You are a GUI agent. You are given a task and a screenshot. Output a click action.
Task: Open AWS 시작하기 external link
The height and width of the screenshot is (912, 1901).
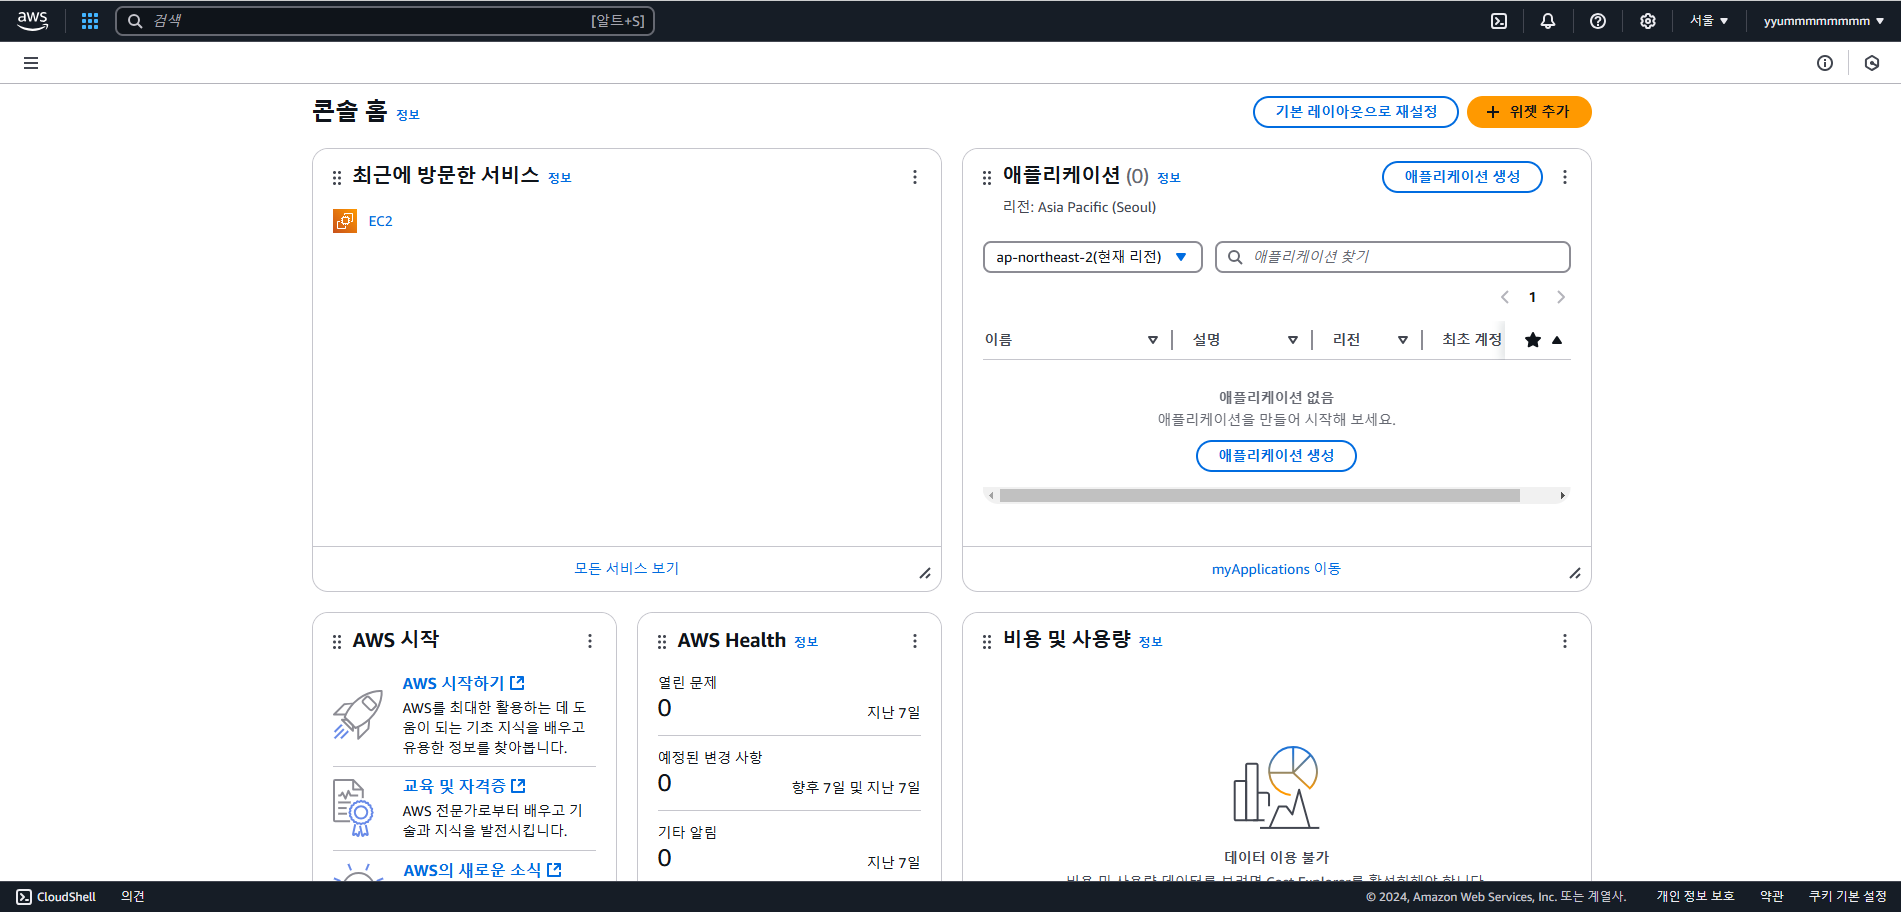click(x=463, y=683)
